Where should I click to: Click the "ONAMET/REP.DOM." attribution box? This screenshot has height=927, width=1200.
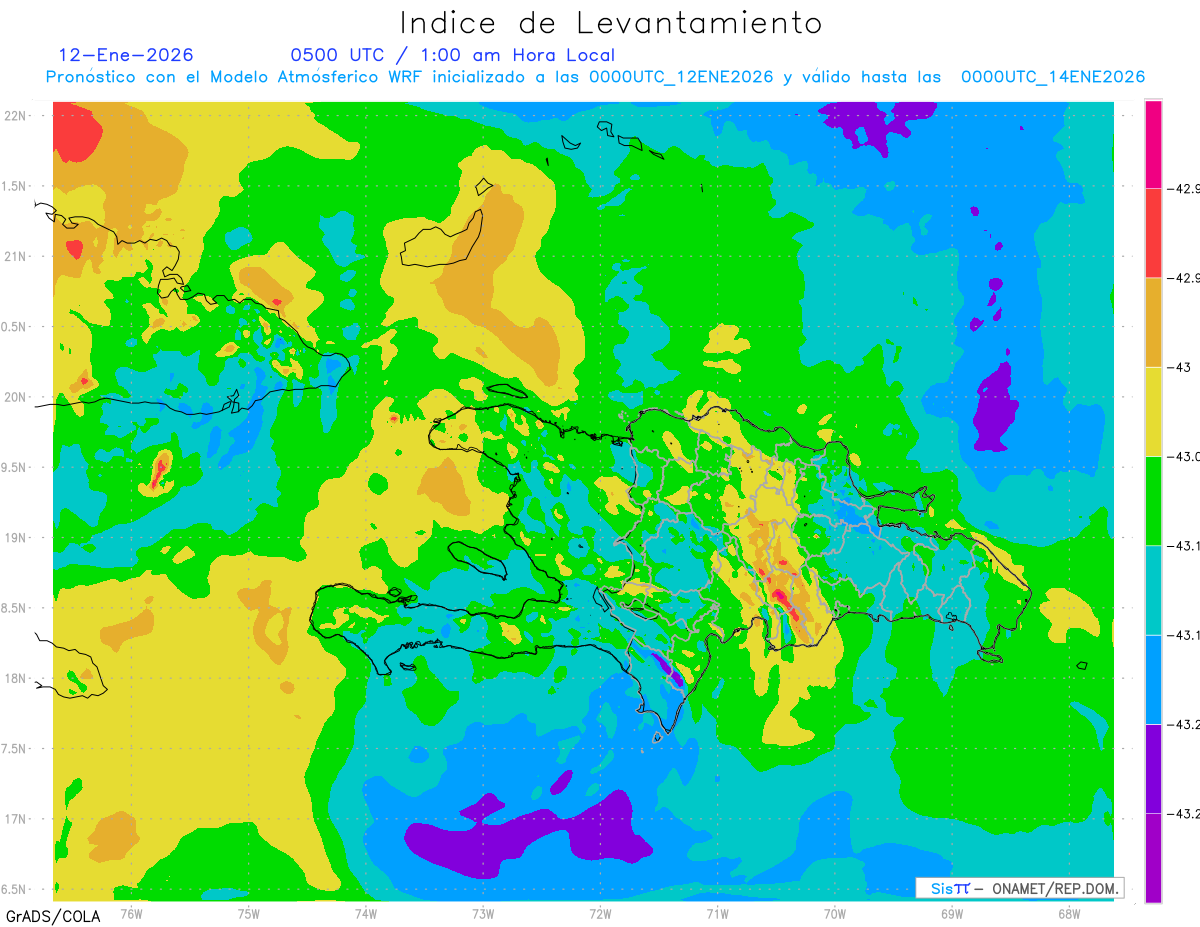coord(1020,888)
